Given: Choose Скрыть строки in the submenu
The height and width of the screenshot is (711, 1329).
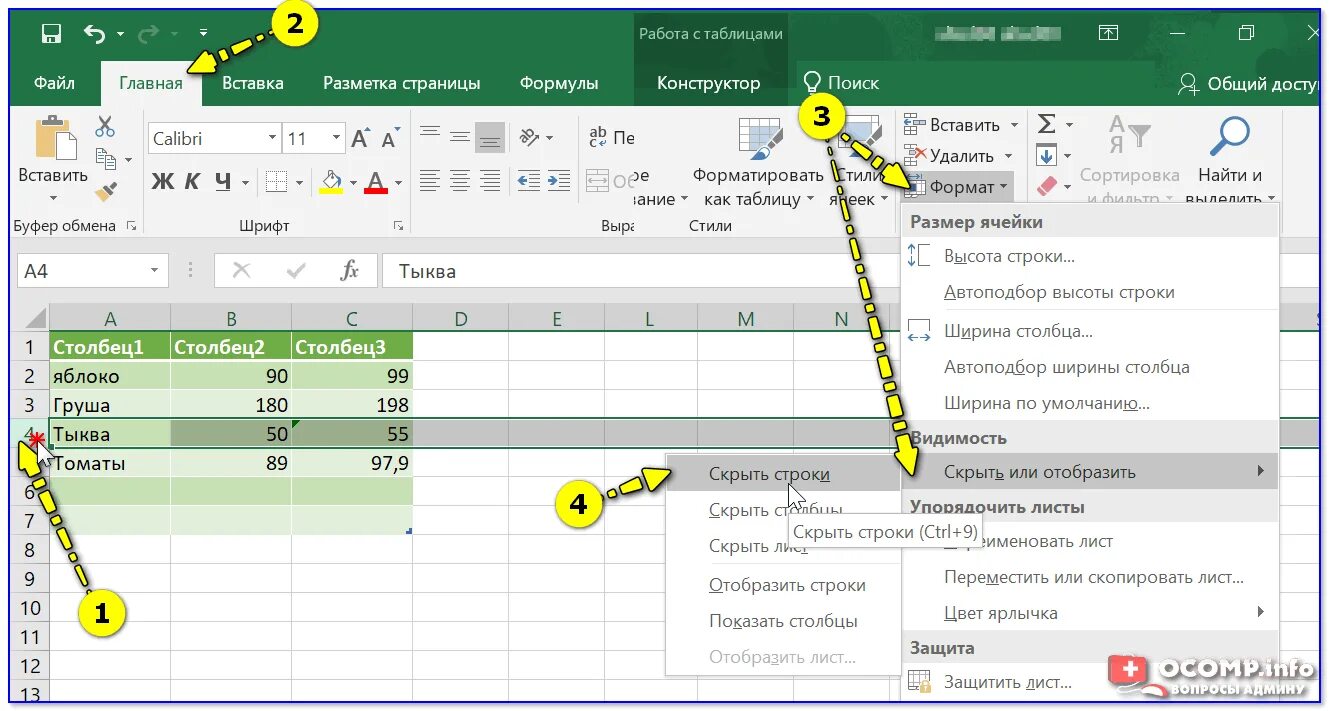Looking at the screenshot, I should pos(783,474).
